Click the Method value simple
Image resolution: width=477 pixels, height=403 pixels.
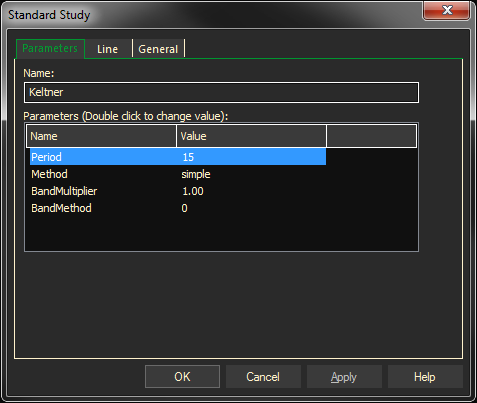pyautogui.click(x=196, y=174)
